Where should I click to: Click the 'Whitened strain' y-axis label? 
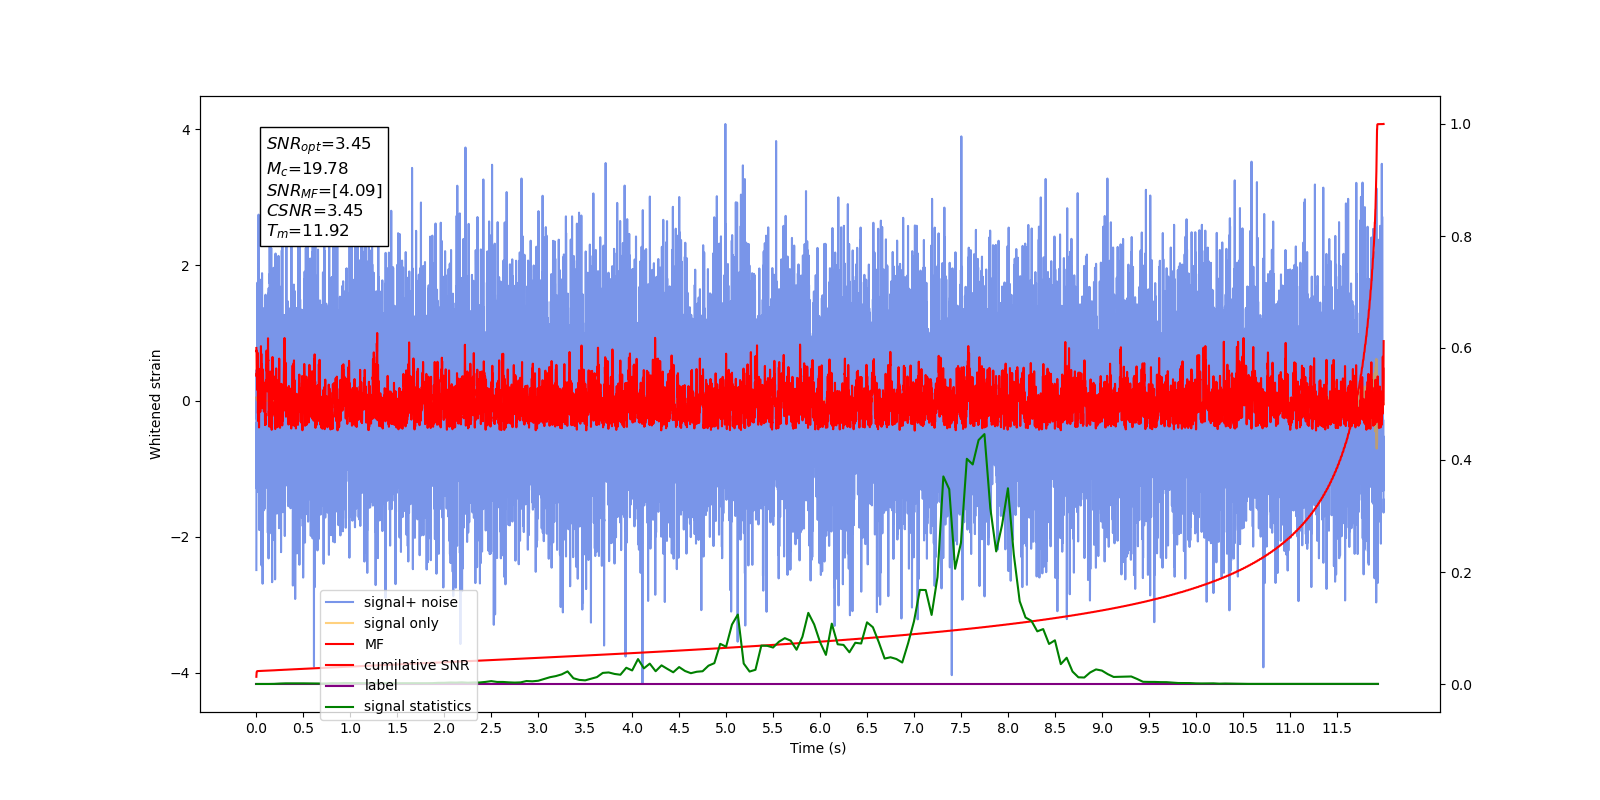(x=156, y=404)
